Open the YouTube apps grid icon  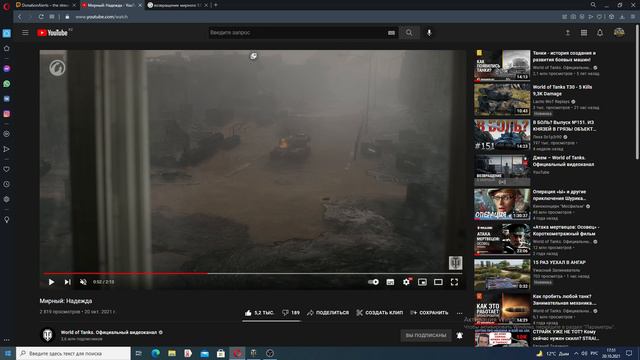coord(584,33)
